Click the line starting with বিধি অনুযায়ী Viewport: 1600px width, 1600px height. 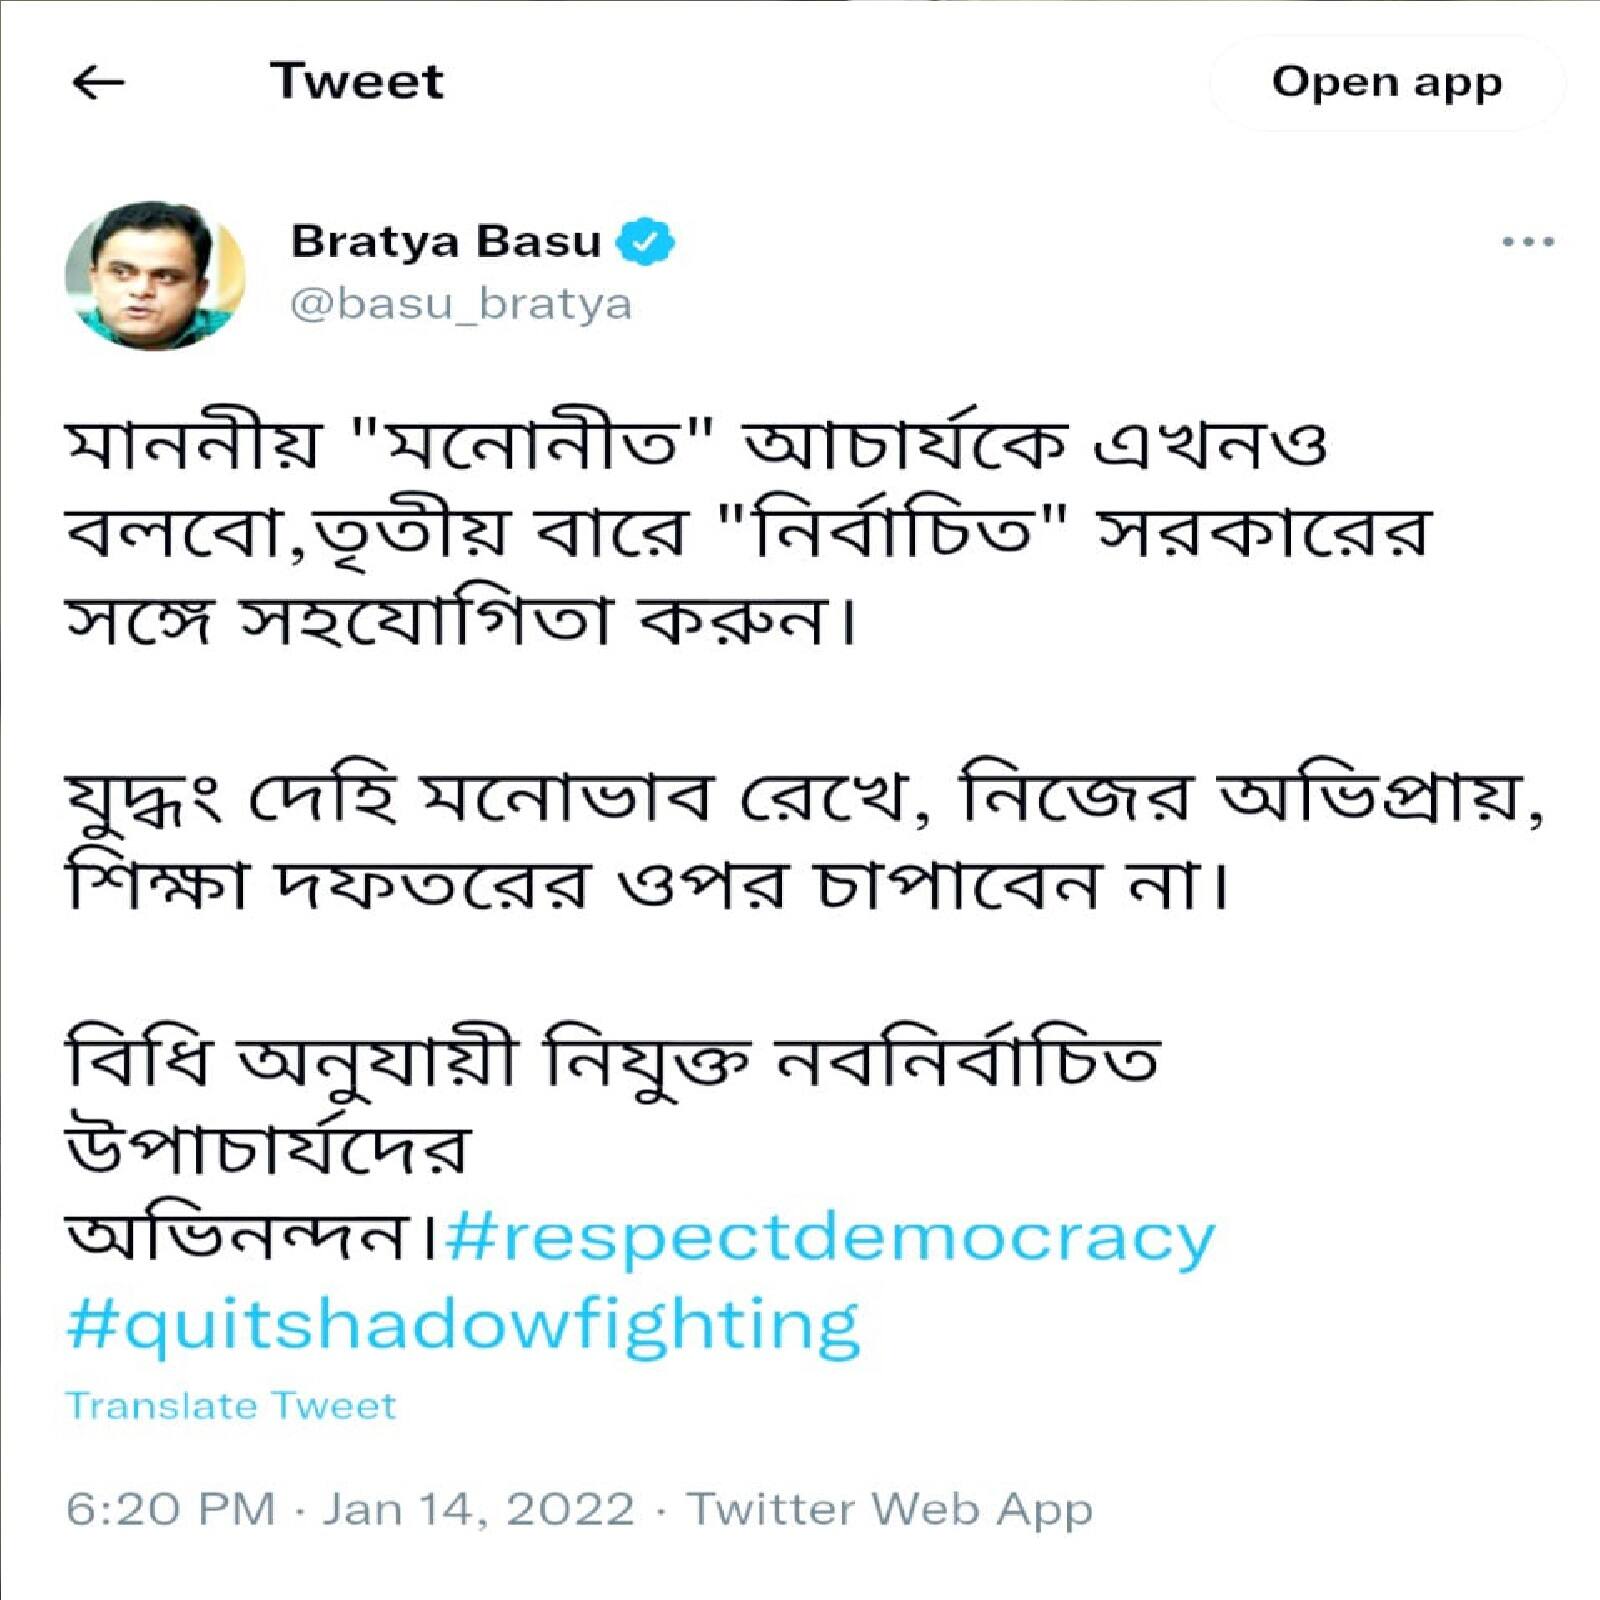coord(612,1061)
